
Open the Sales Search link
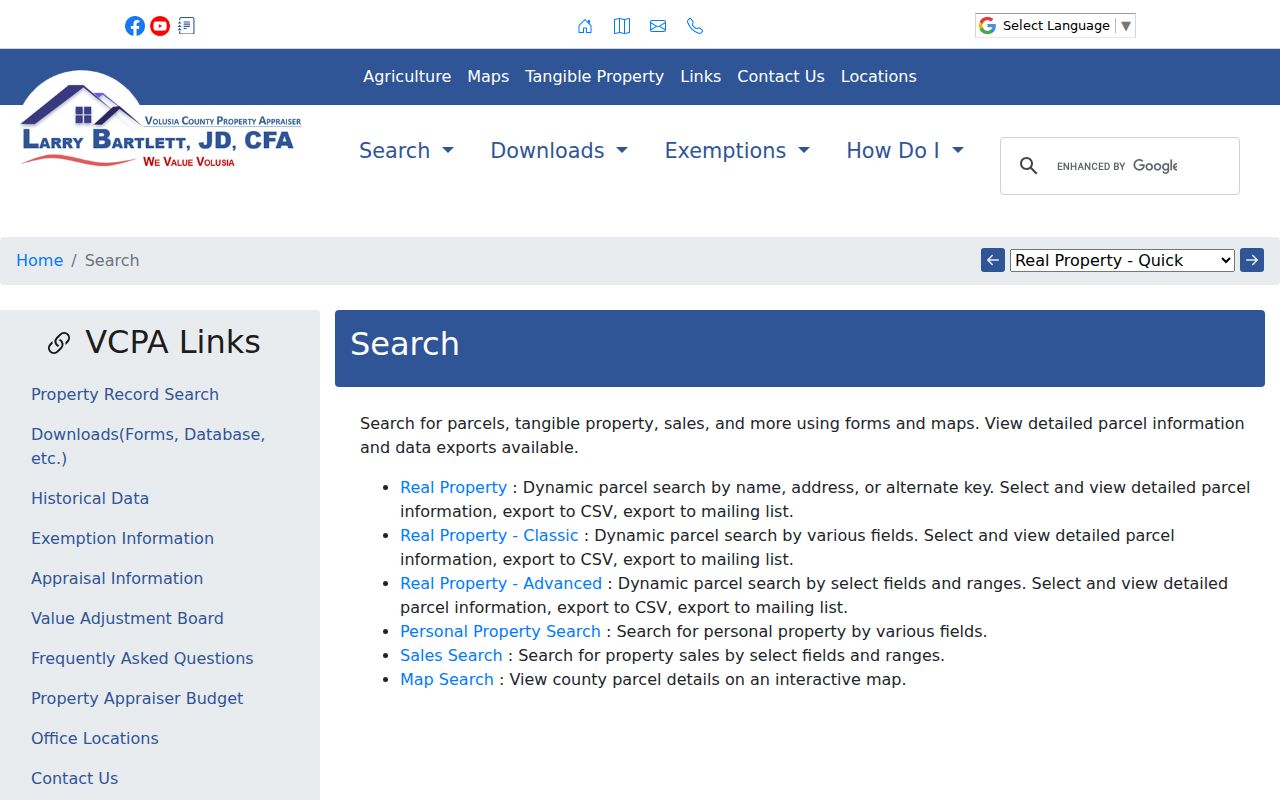click(451, 655)
